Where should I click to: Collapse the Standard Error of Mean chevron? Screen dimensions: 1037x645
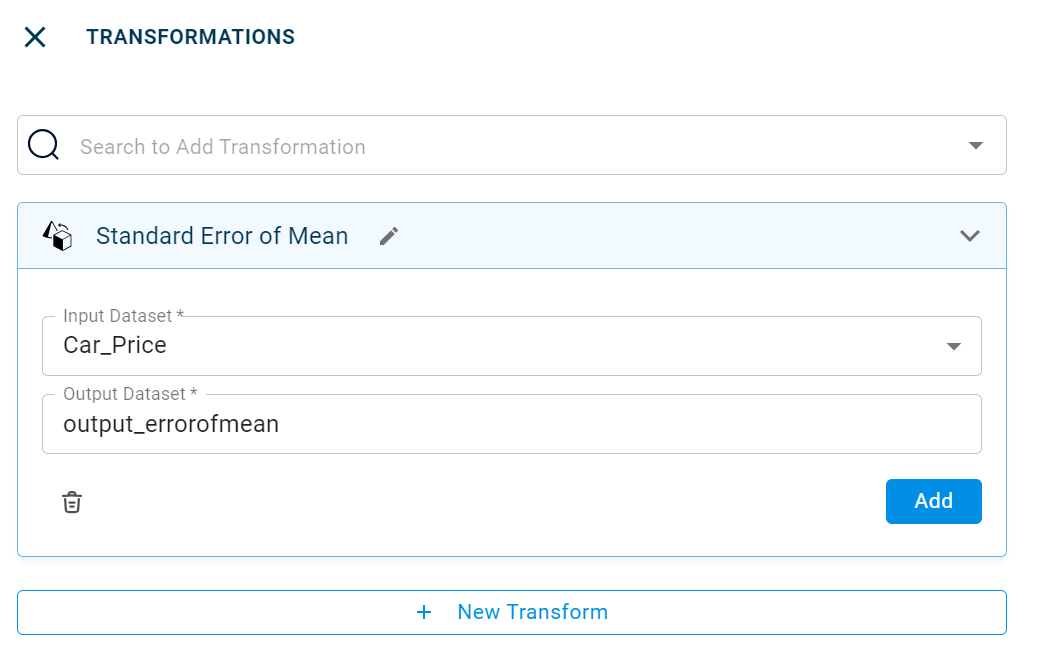coord(969,236)
